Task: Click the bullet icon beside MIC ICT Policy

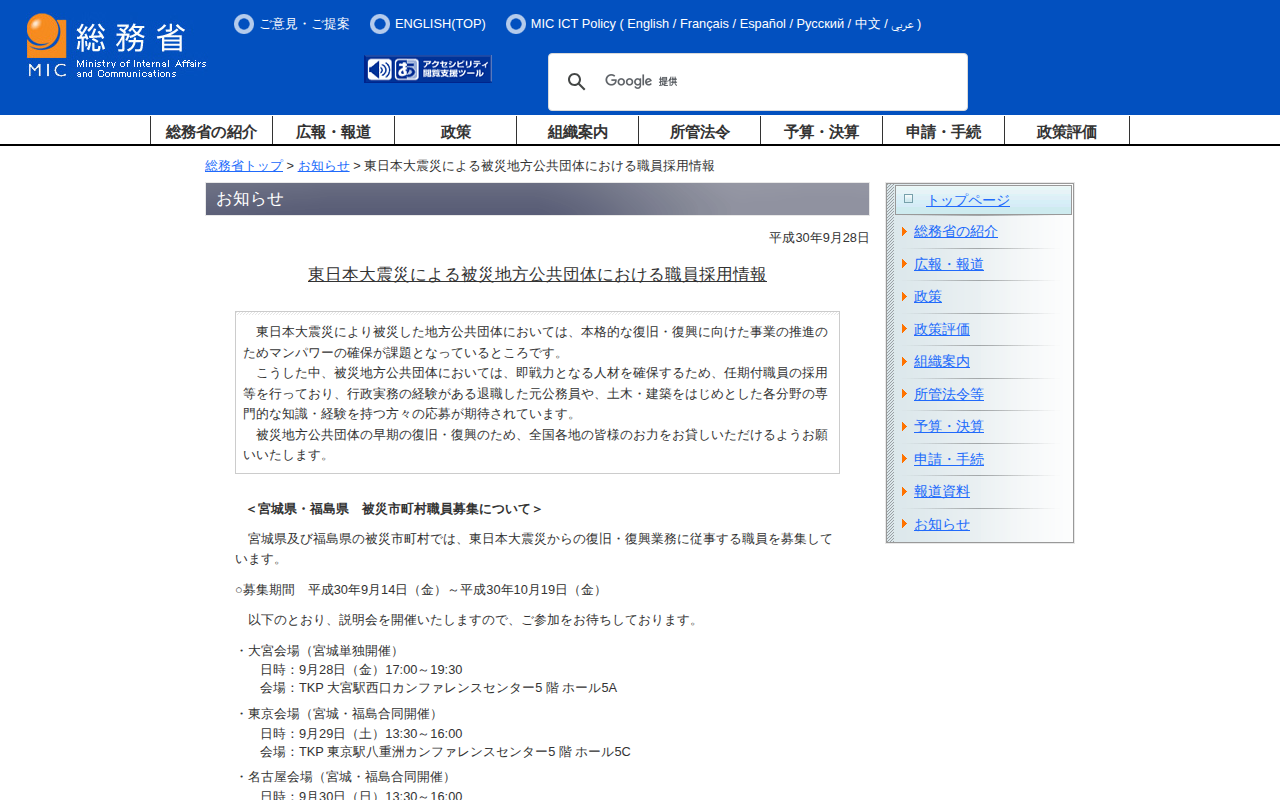Action: [516, 24]
